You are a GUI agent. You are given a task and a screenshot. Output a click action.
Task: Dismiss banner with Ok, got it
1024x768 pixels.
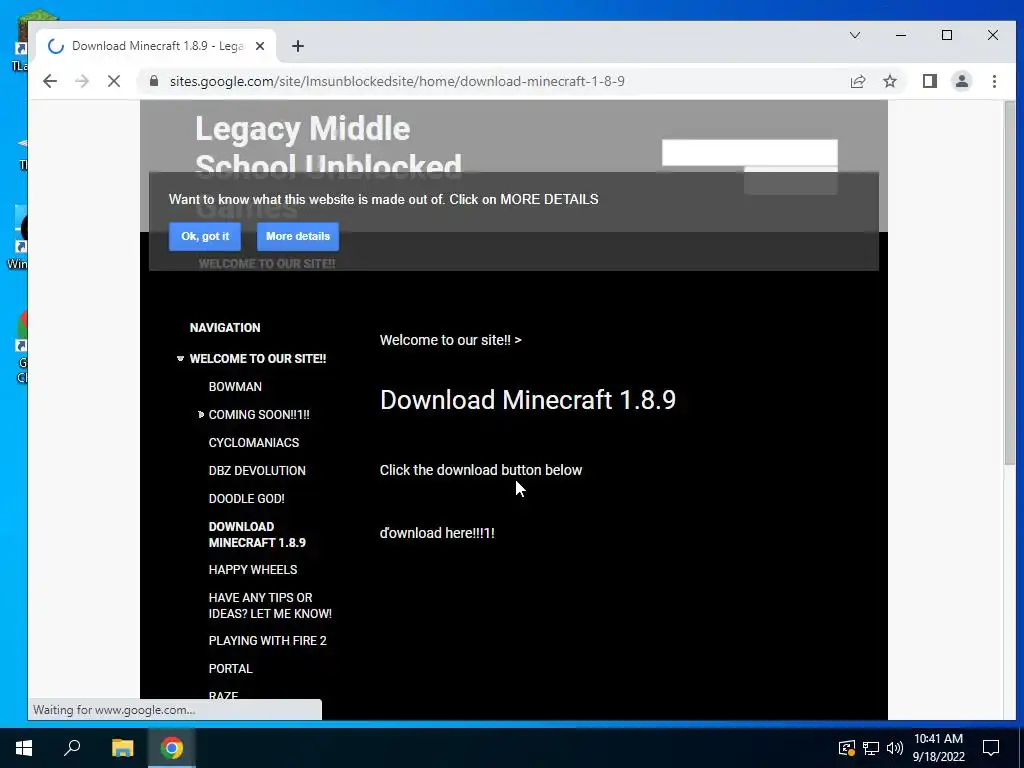[205, 236]
